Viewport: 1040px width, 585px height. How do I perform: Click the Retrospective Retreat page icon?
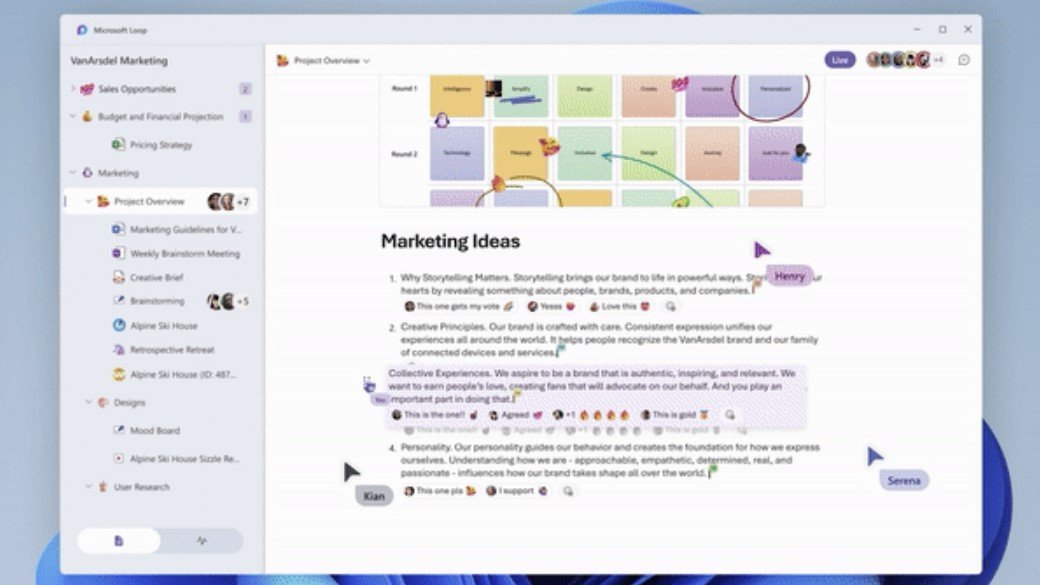pyautogui.click(x=119, y=350)
